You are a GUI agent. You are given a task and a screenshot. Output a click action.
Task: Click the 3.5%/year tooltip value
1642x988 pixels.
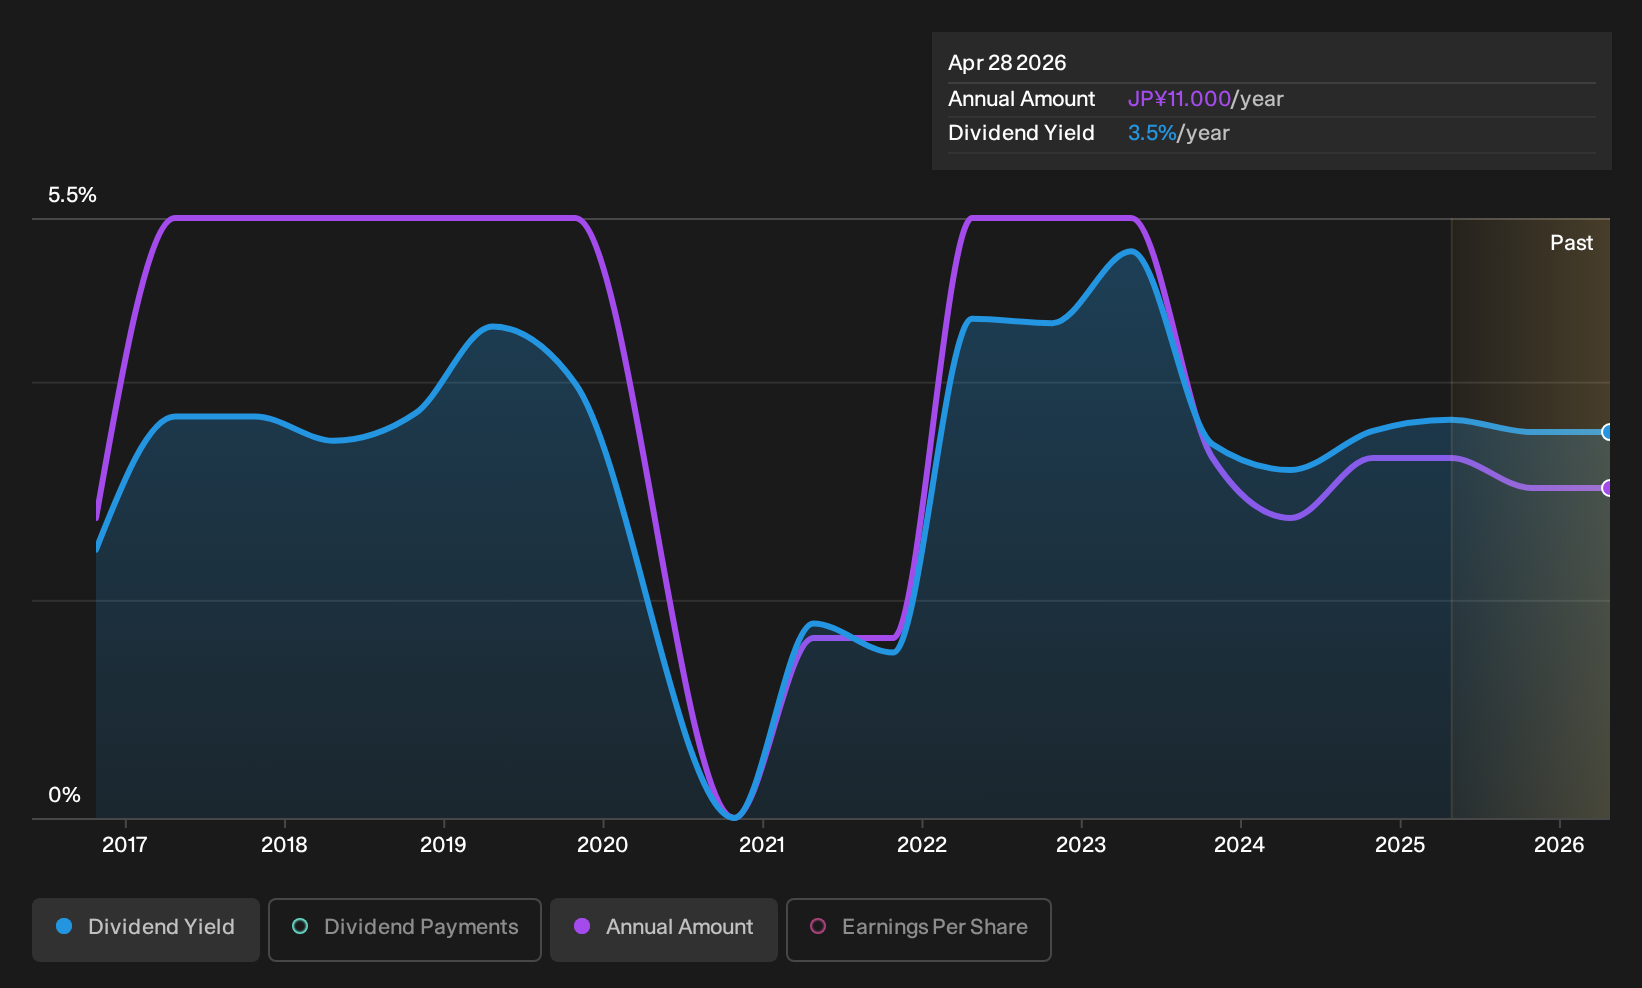[x=1178, y=133]
